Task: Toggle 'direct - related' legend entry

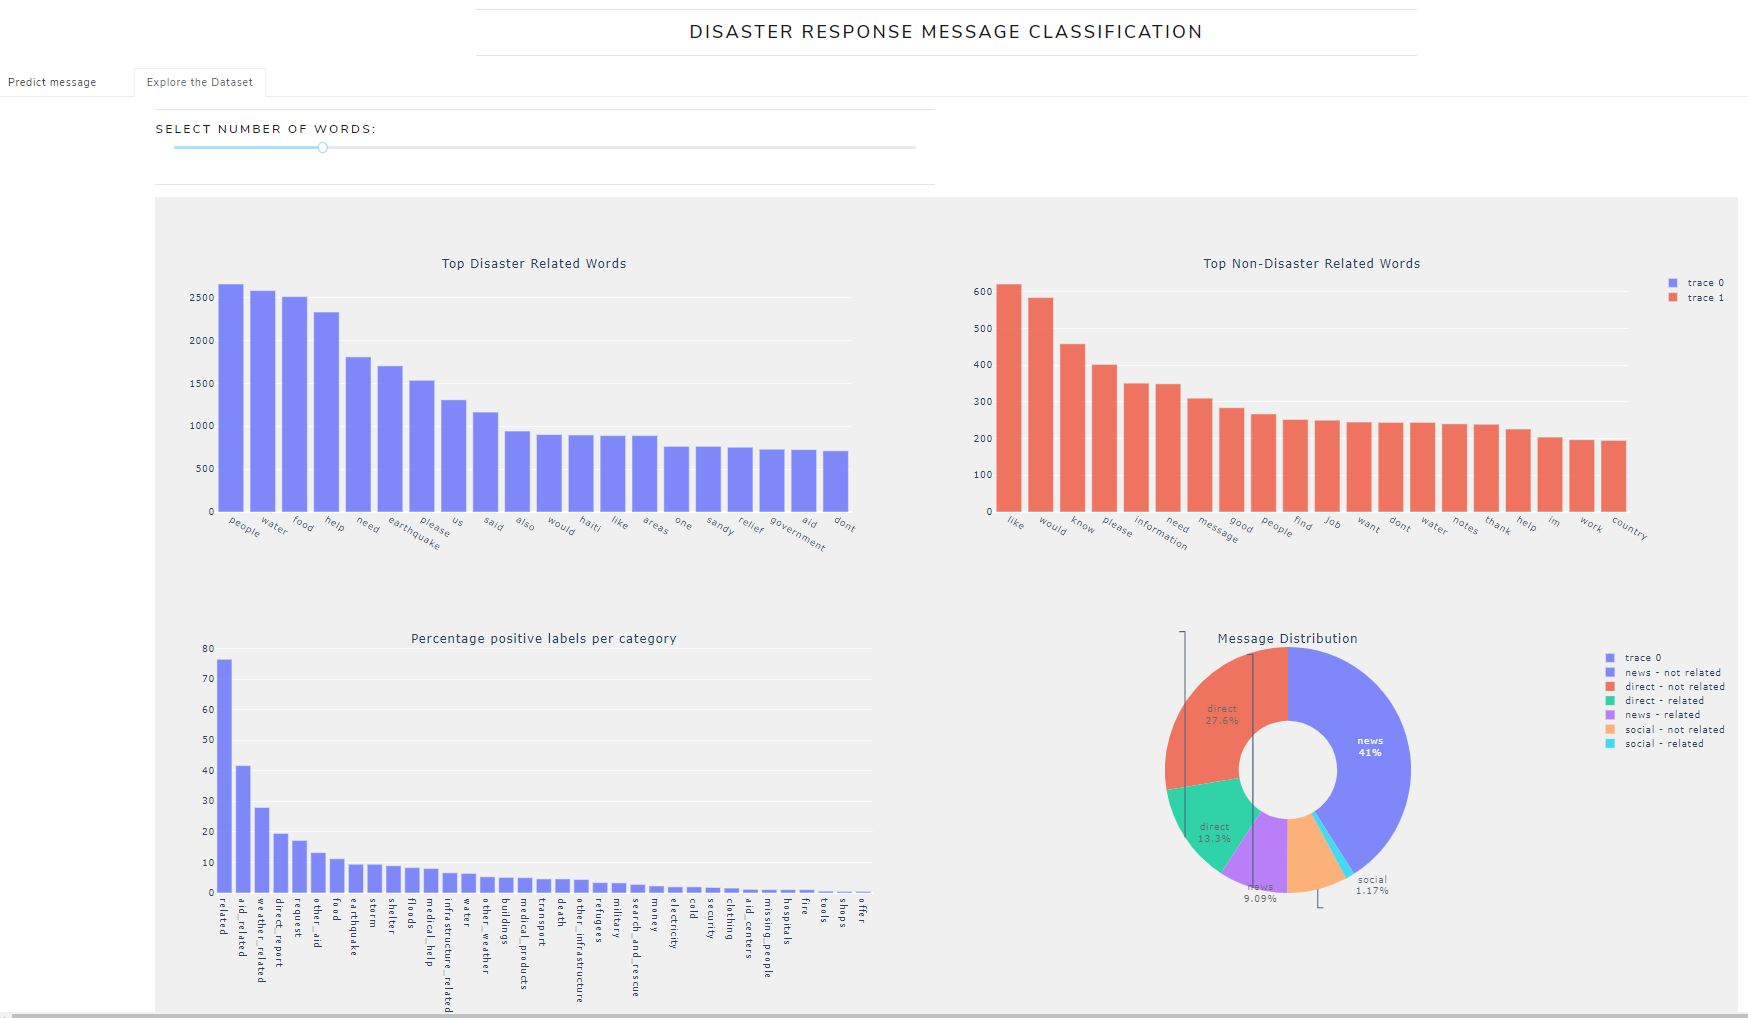Action: point(1664,701)
